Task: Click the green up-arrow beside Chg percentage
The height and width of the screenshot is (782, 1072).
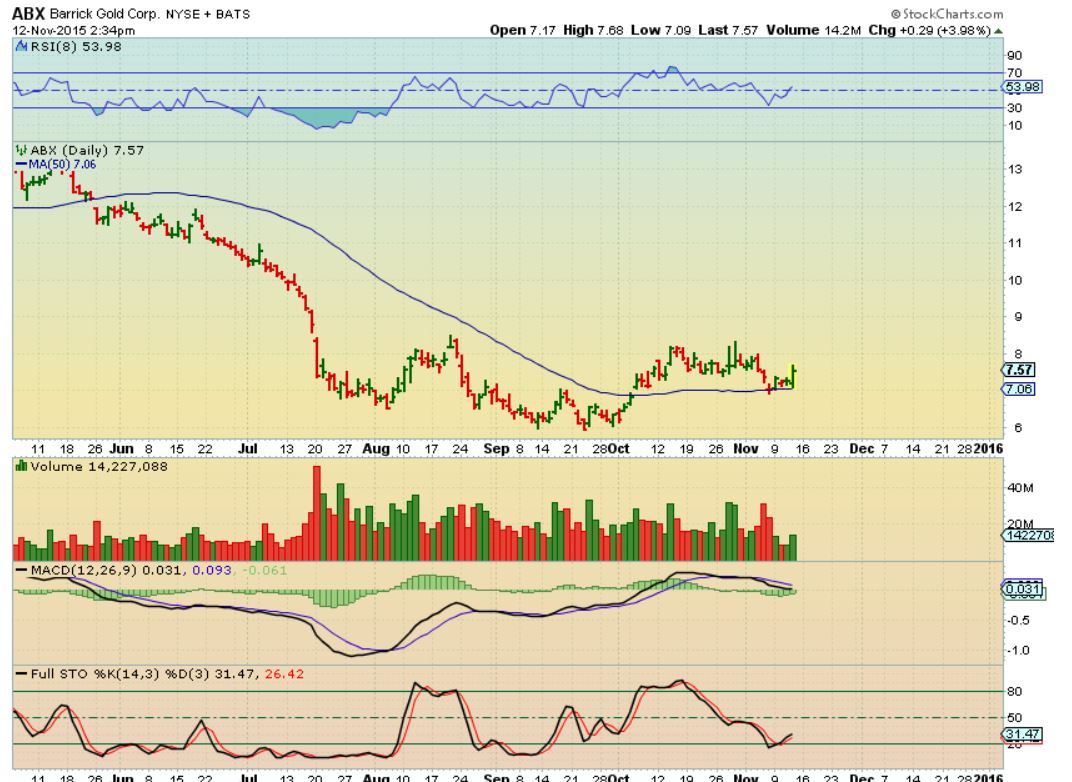Action: click(x=997, y=31)
